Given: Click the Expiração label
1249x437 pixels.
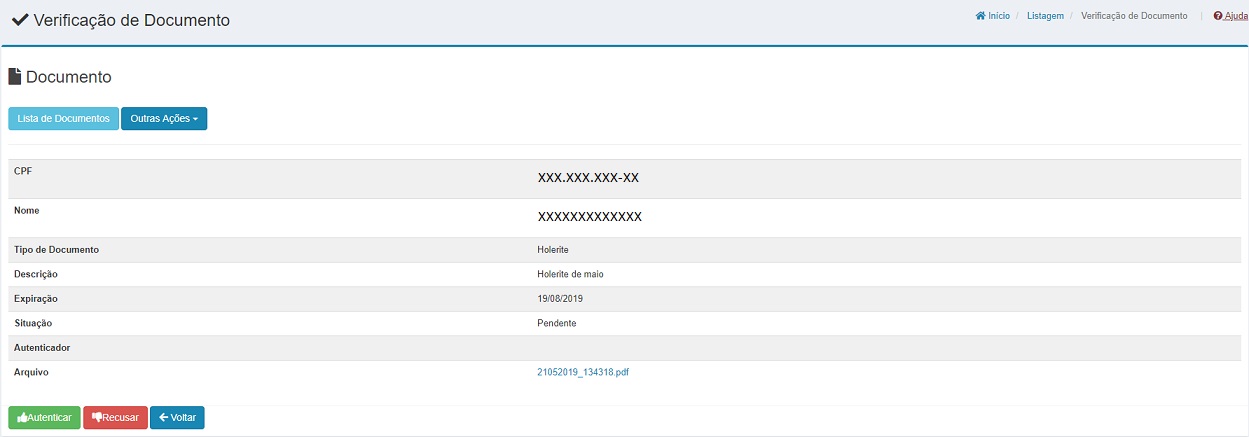Looking at the screenshot, I should 36,298.
